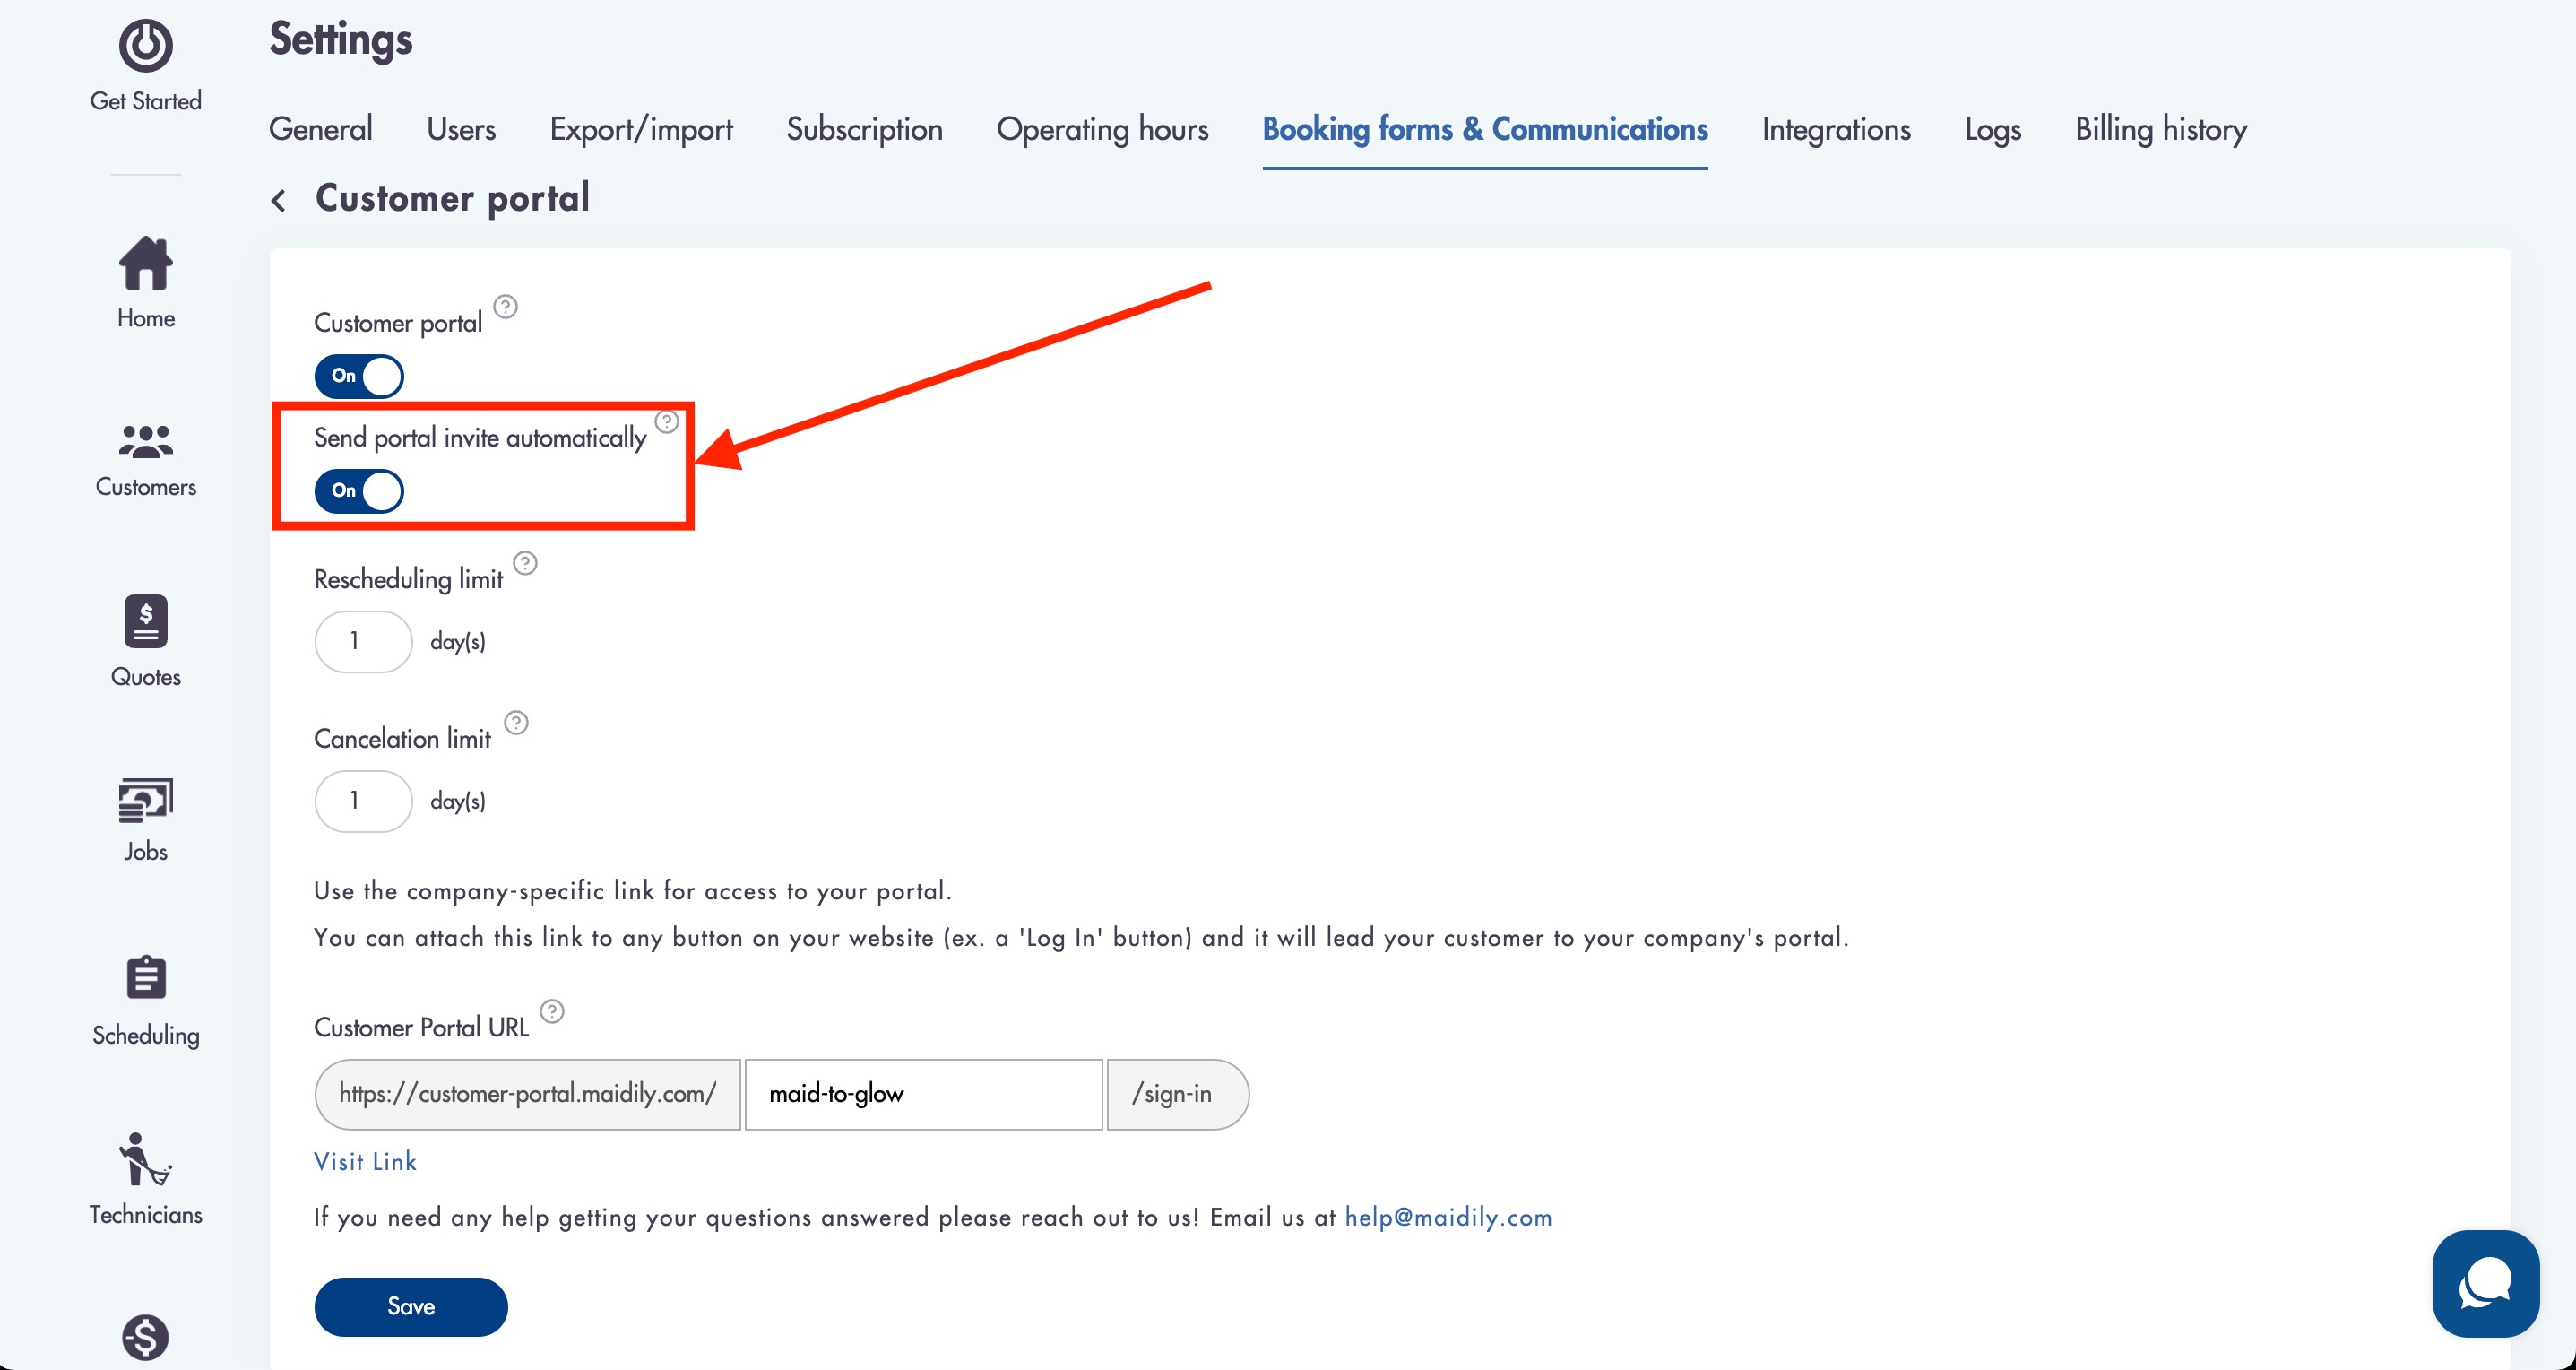Disable Send portal invite automatically switch
This screenshot has height=1370, width=2576.
coord(359,491)
